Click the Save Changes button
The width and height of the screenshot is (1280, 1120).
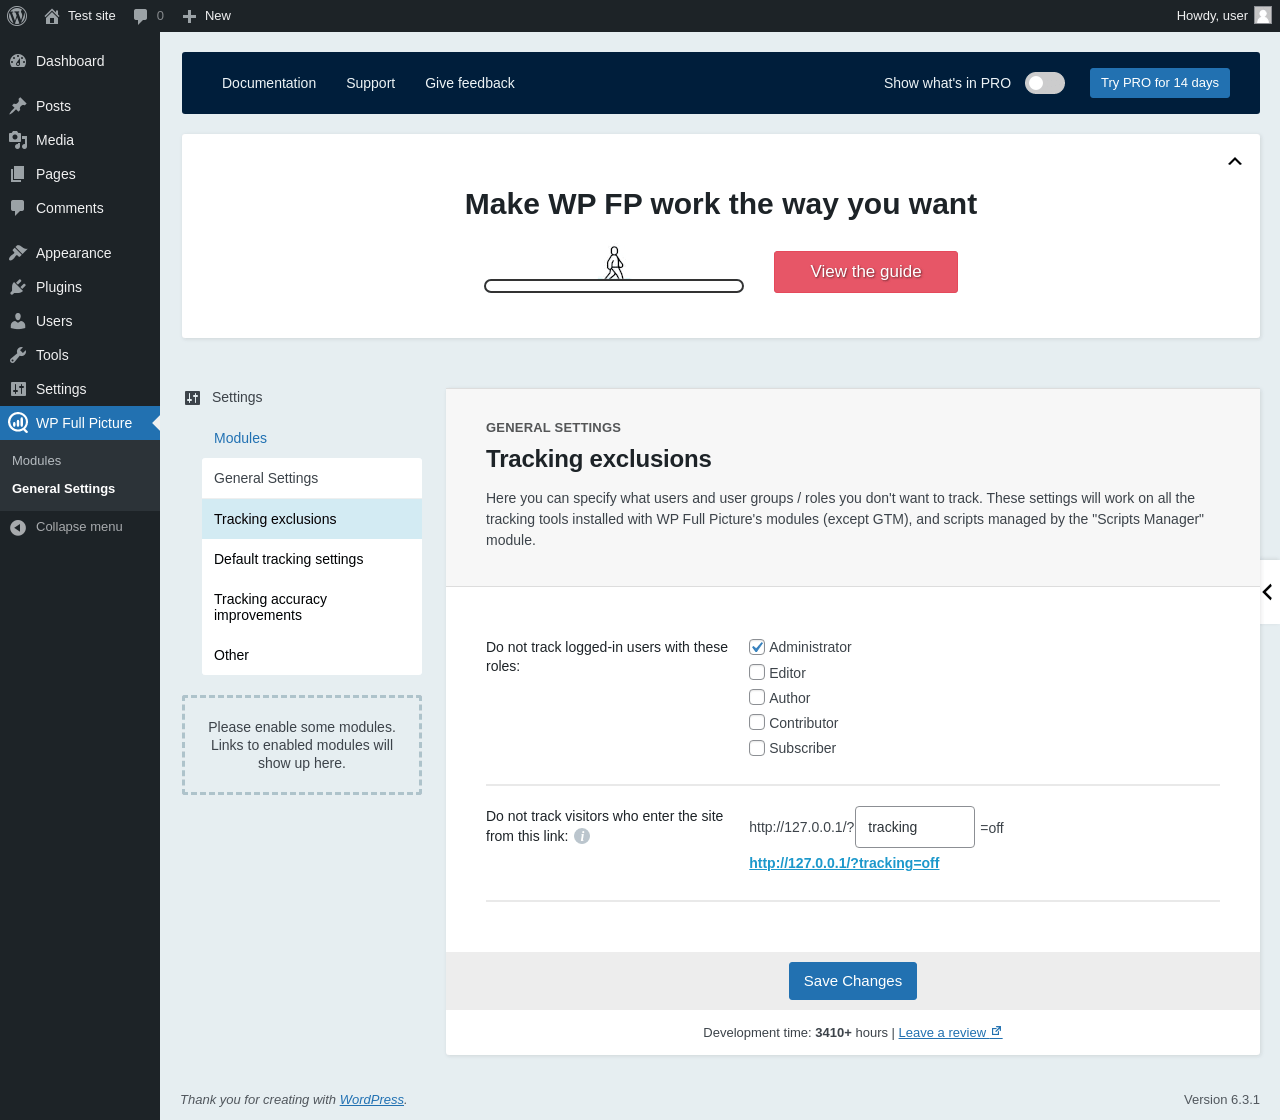(x=853, y=981)
